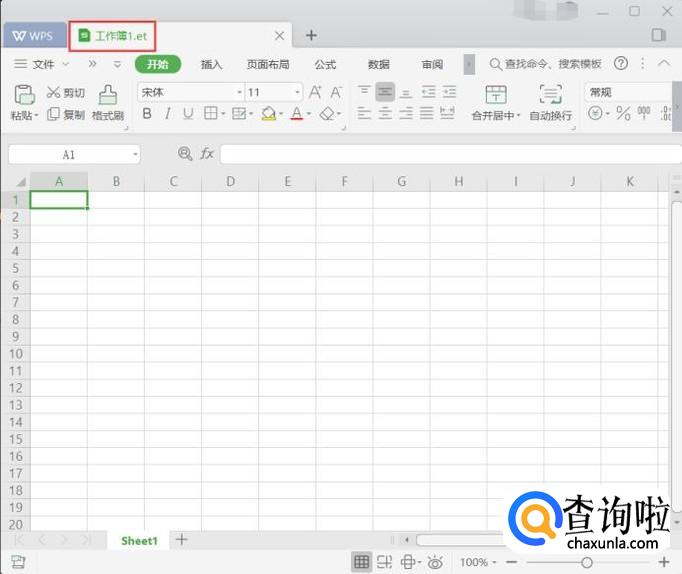Click the Format Painter (格式刷) icon
This screenshot has height=574, width=682.
pos(107,95)
